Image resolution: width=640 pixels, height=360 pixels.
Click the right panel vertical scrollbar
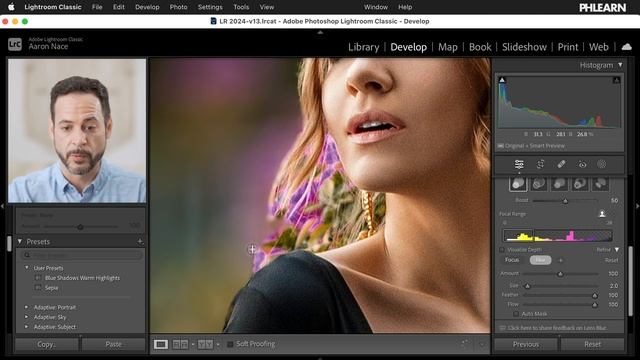[631, 281]
